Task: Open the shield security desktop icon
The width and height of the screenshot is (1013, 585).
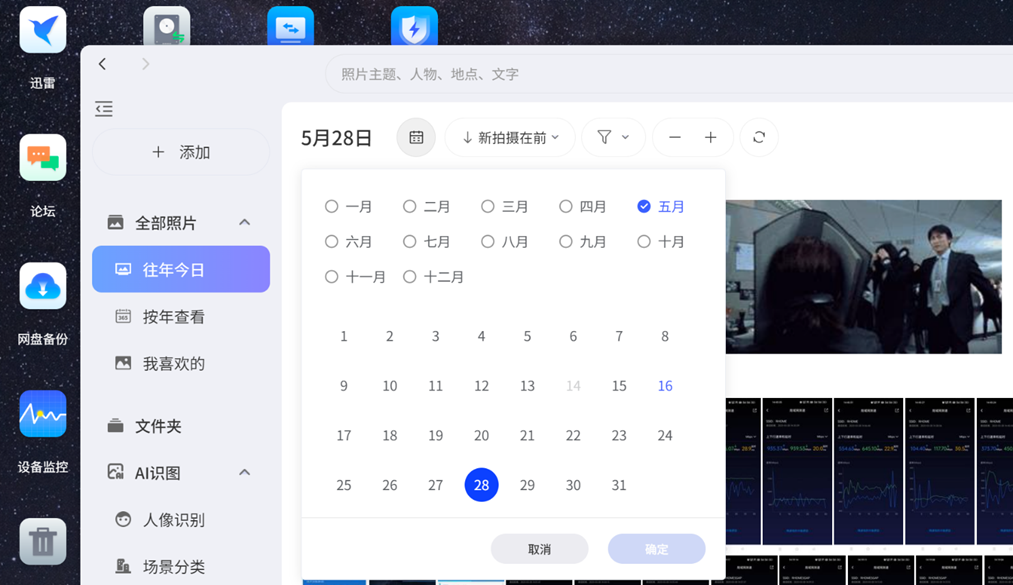Action: [414, 26]
